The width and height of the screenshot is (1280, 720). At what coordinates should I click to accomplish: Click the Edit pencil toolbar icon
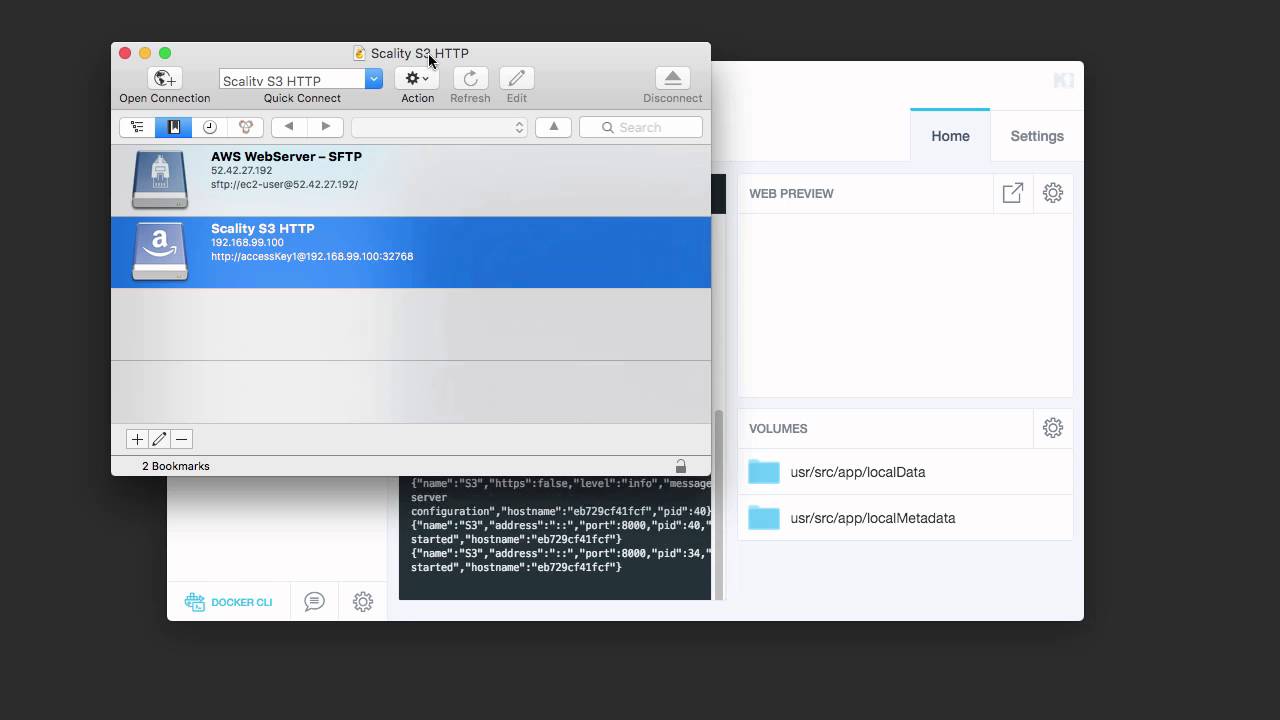coord(516,78)
